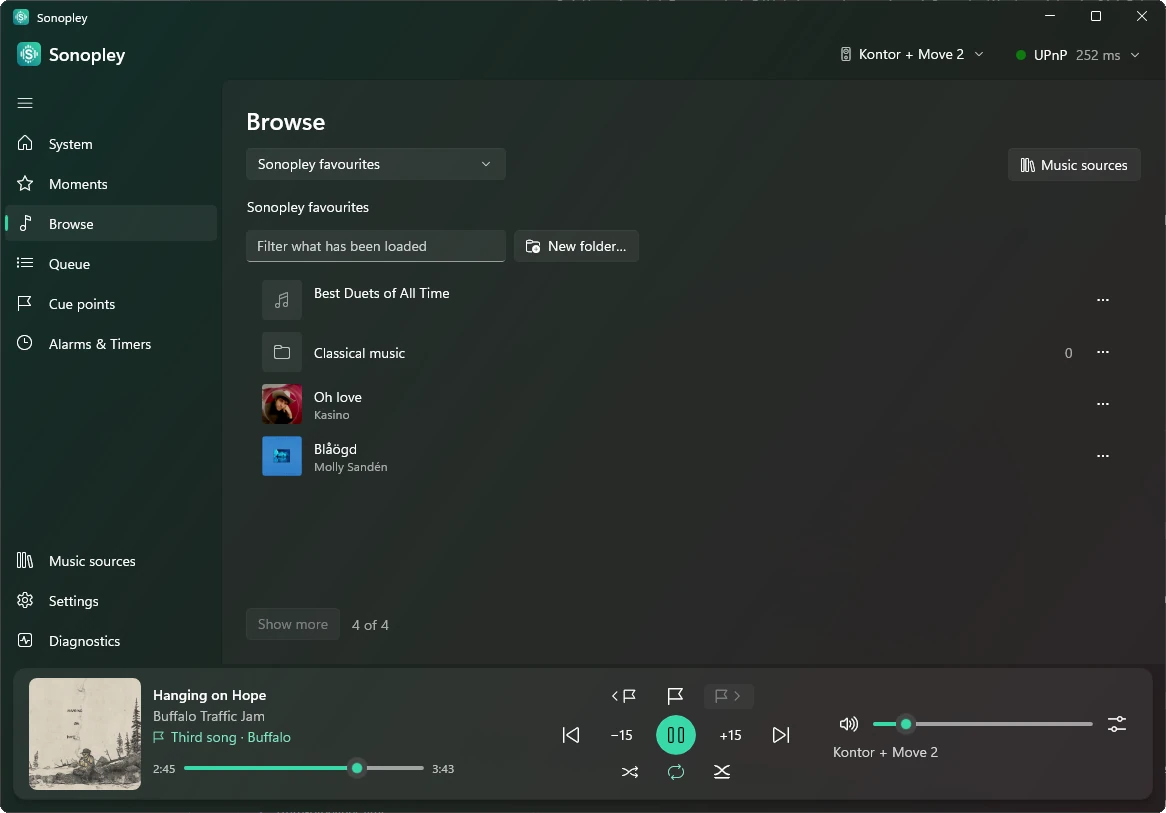The height and width of the screenshot is (813, 1166).
Task: Open Alarms & Timers
Action: pos(111,344)
